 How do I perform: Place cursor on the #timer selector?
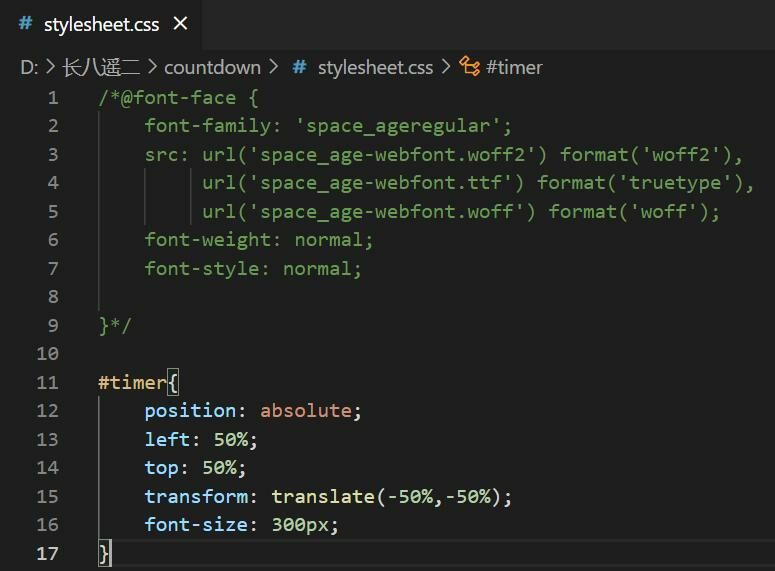(132, 382)
